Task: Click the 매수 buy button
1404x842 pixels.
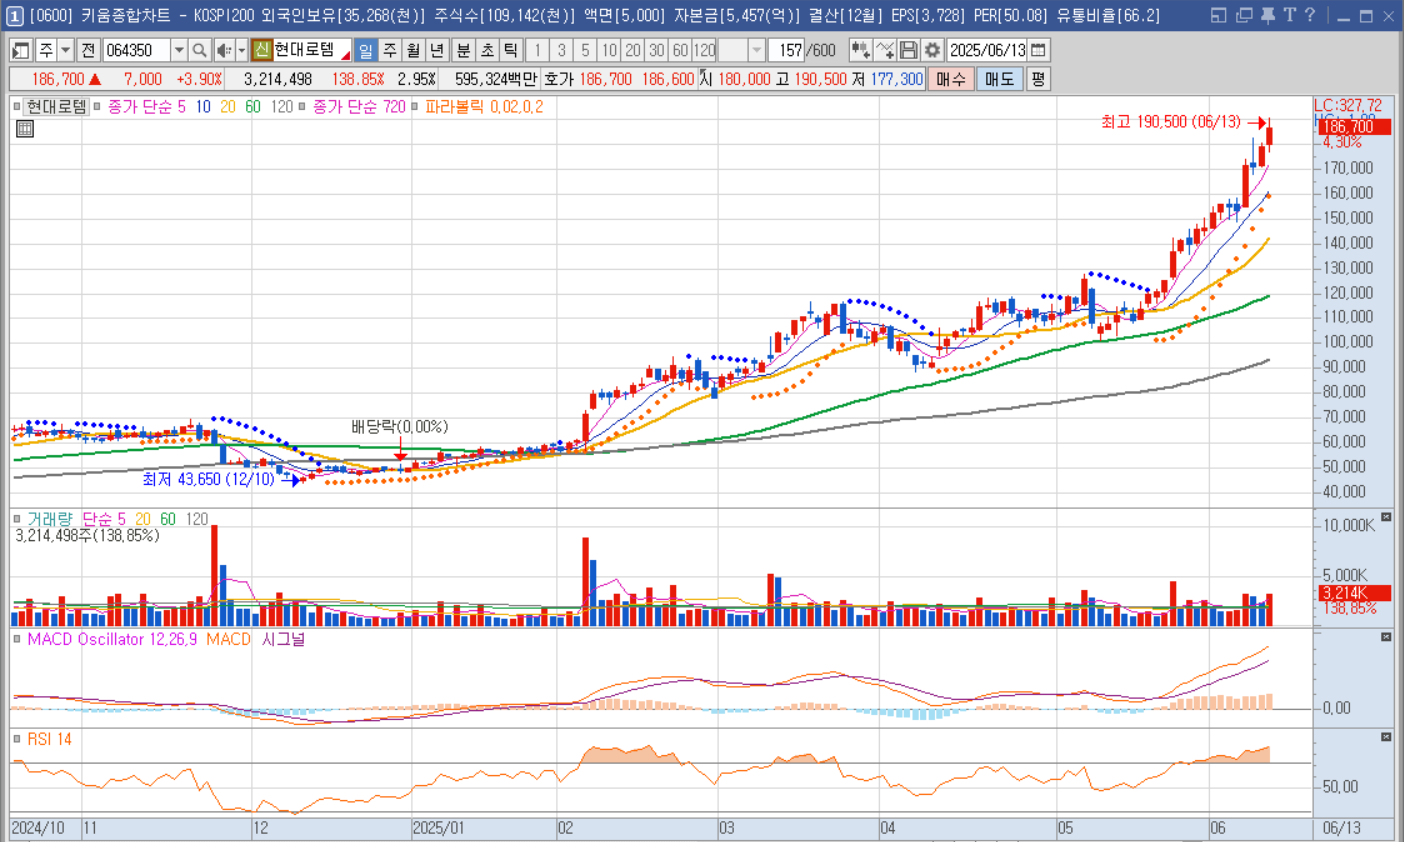Action: [x=951, y=79]
